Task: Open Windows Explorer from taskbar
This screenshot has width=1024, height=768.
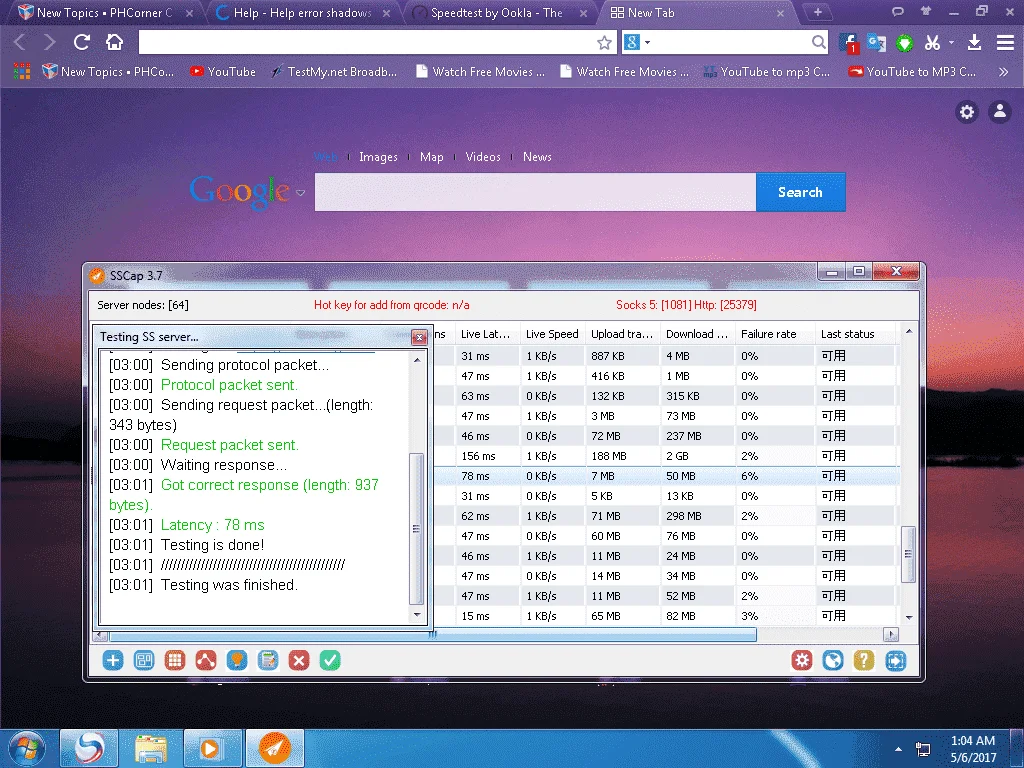Action: click(x=151, y=748)
